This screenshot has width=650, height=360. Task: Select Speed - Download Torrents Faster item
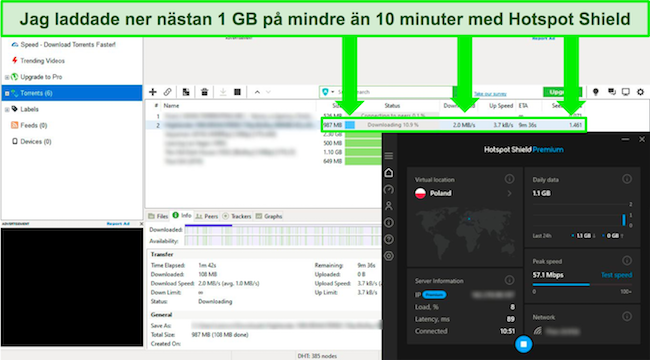68,44
